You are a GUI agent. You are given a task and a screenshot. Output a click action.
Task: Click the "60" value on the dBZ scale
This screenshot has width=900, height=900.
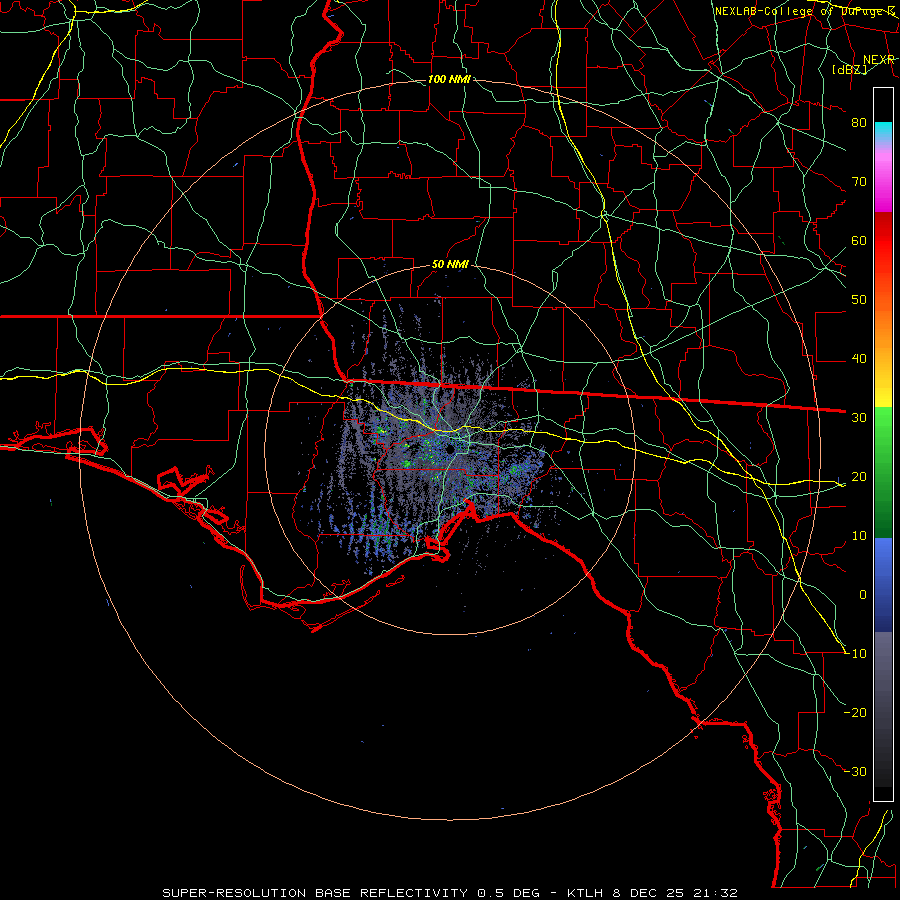click(859, 240)
